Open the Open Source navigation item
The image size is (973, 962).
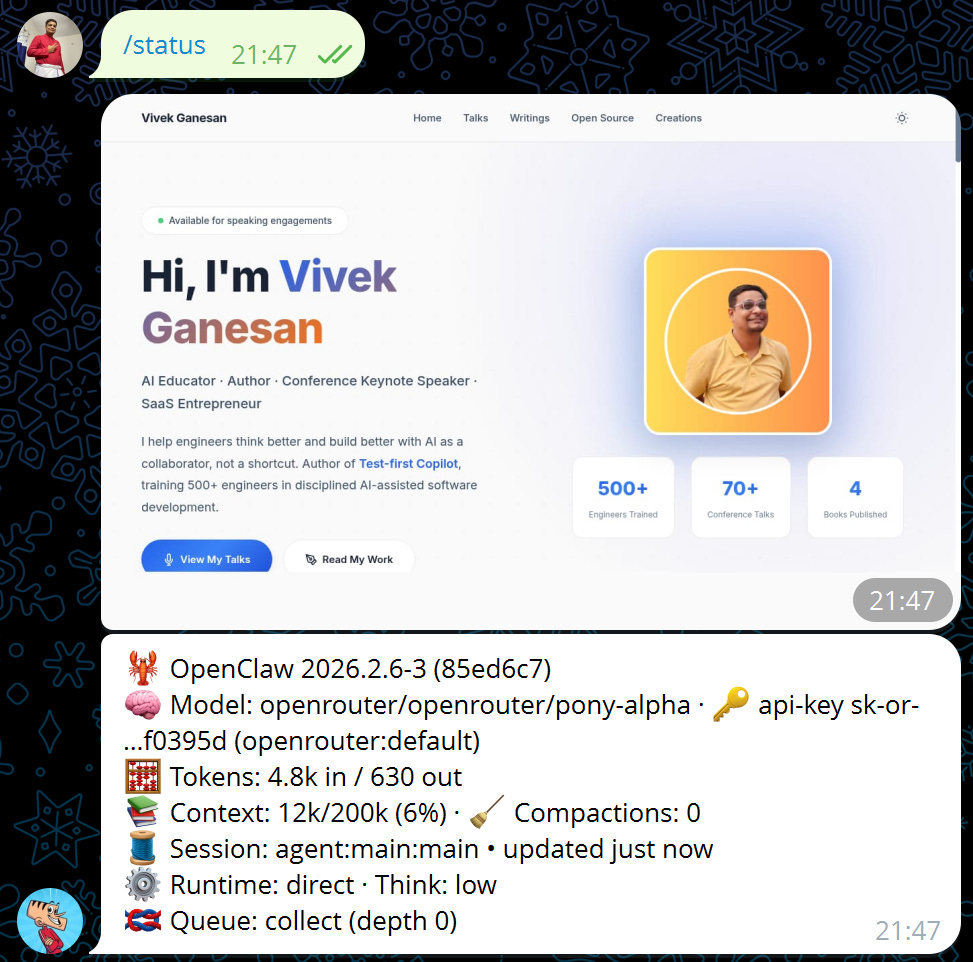pyautogui.click(x=602, y=118)
